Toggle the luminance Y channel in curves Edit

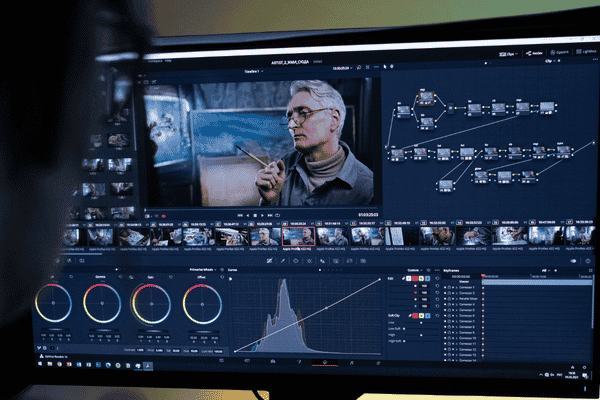pyautogui.click(x=409, y=279)
